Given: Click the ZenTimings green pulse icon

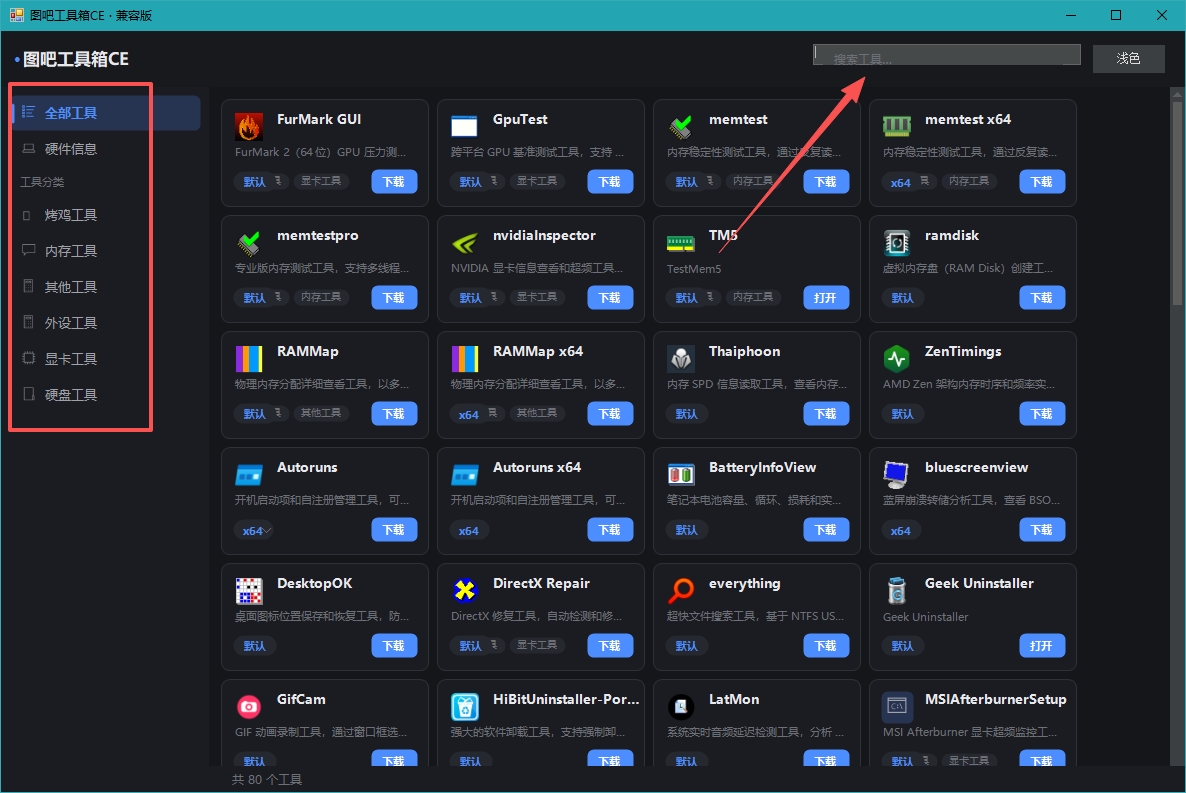Looking at the screenshot, I should 896,359.
